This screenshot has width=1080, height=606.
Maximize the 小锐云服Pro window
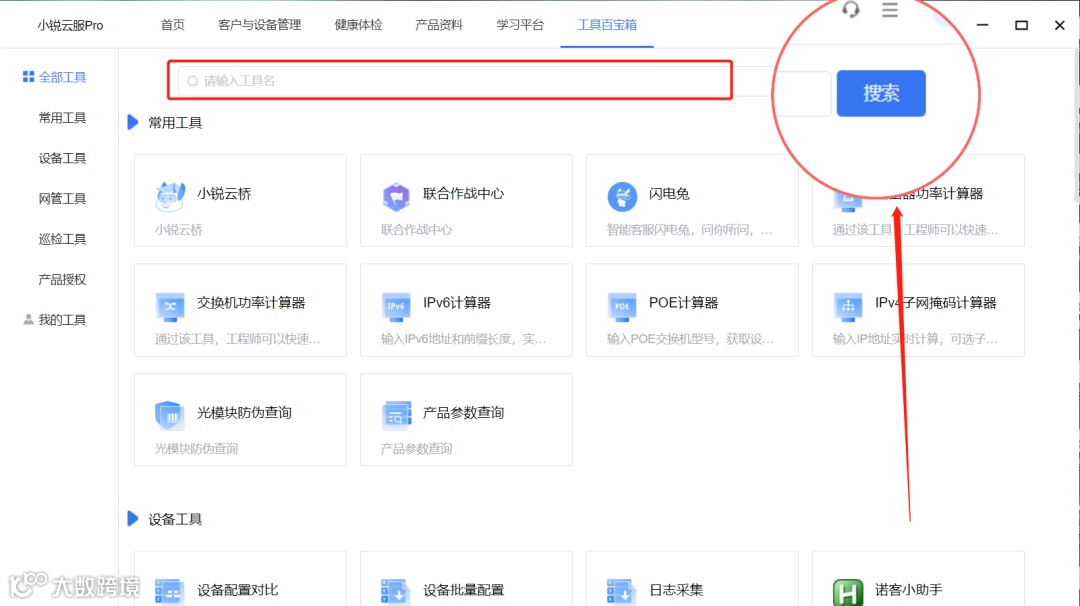[x=1021, y=25]
